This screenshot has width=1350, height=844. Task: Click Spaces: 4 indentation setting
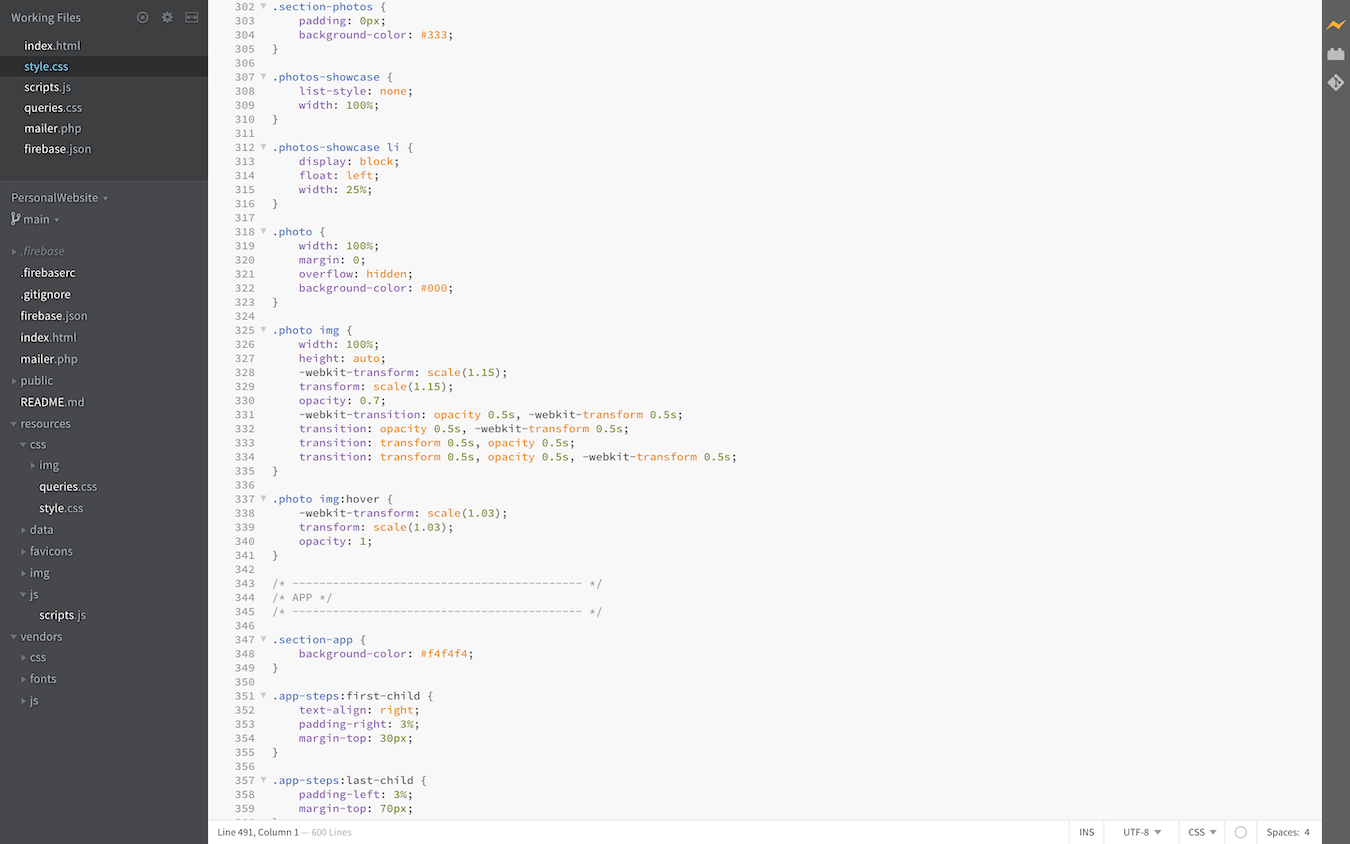[1288, 832]
